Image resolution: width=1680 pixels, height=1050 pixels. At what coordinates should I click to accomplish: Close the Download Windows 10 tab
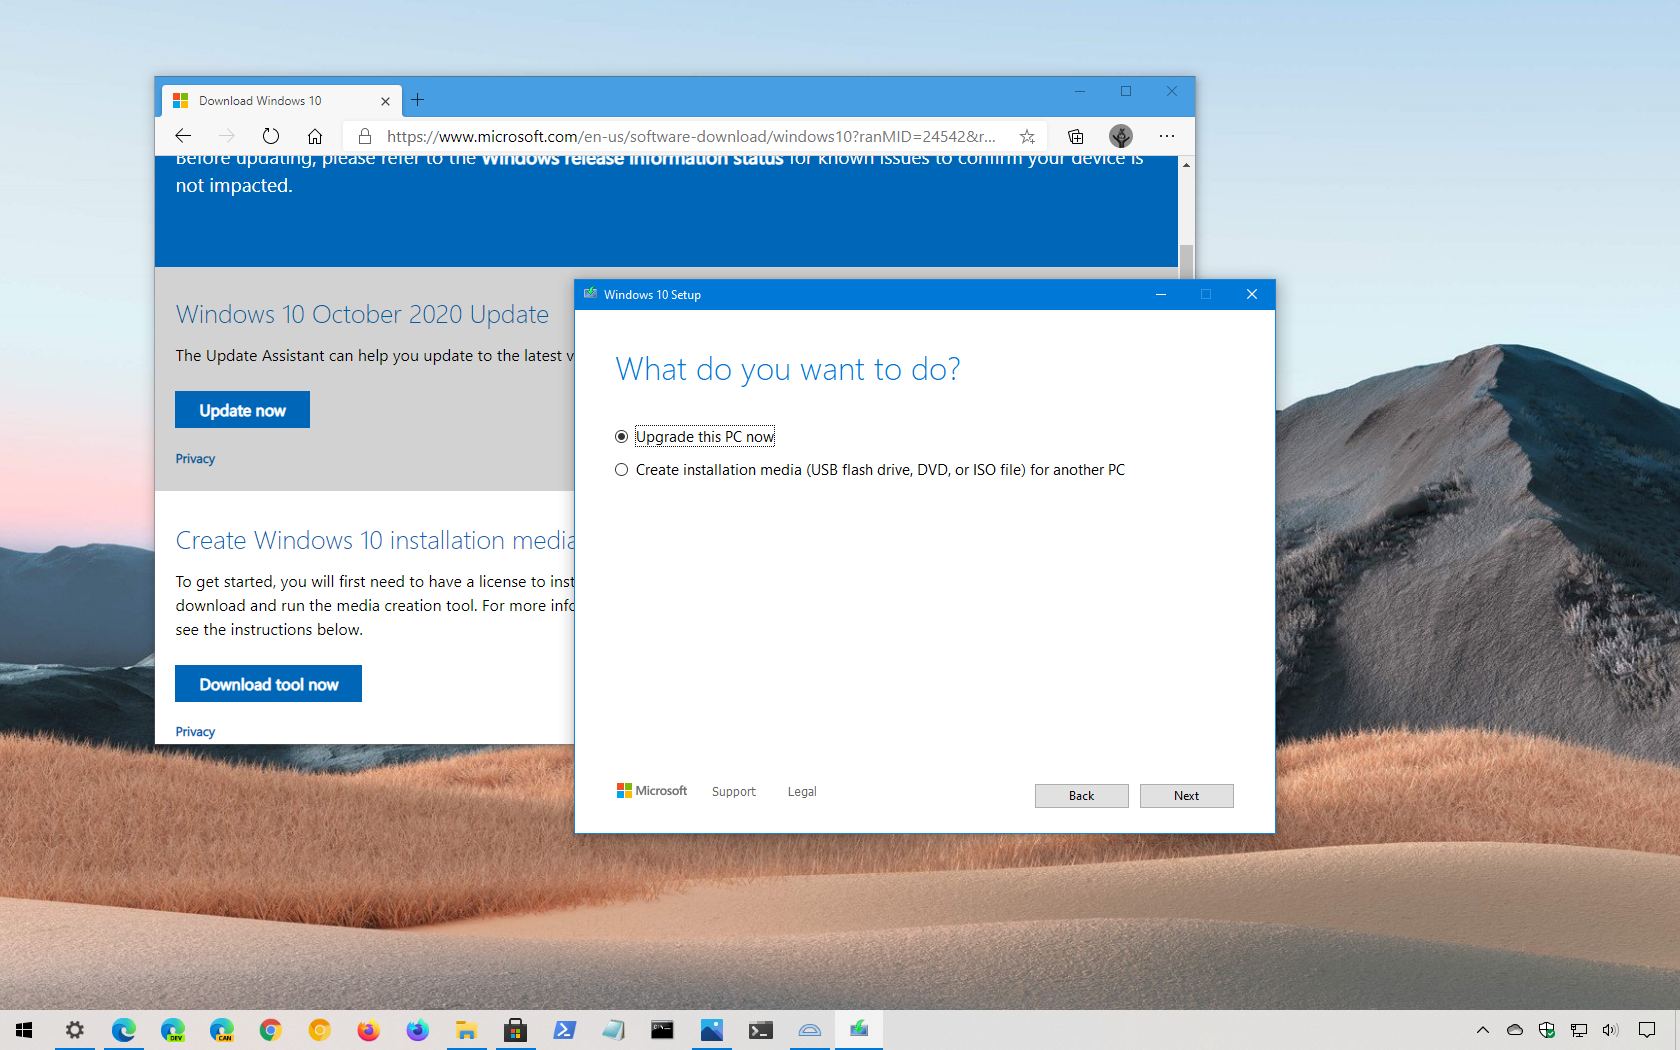(x=386, y=101)
